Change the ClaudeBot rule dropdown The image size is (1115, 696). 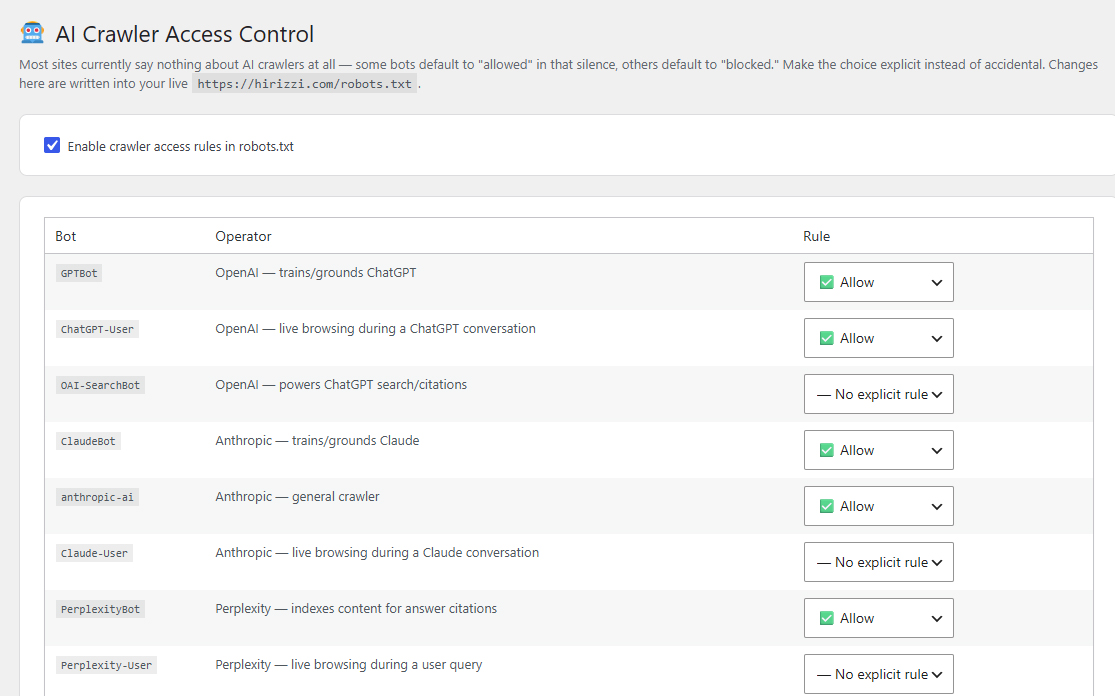coord(878,450)
